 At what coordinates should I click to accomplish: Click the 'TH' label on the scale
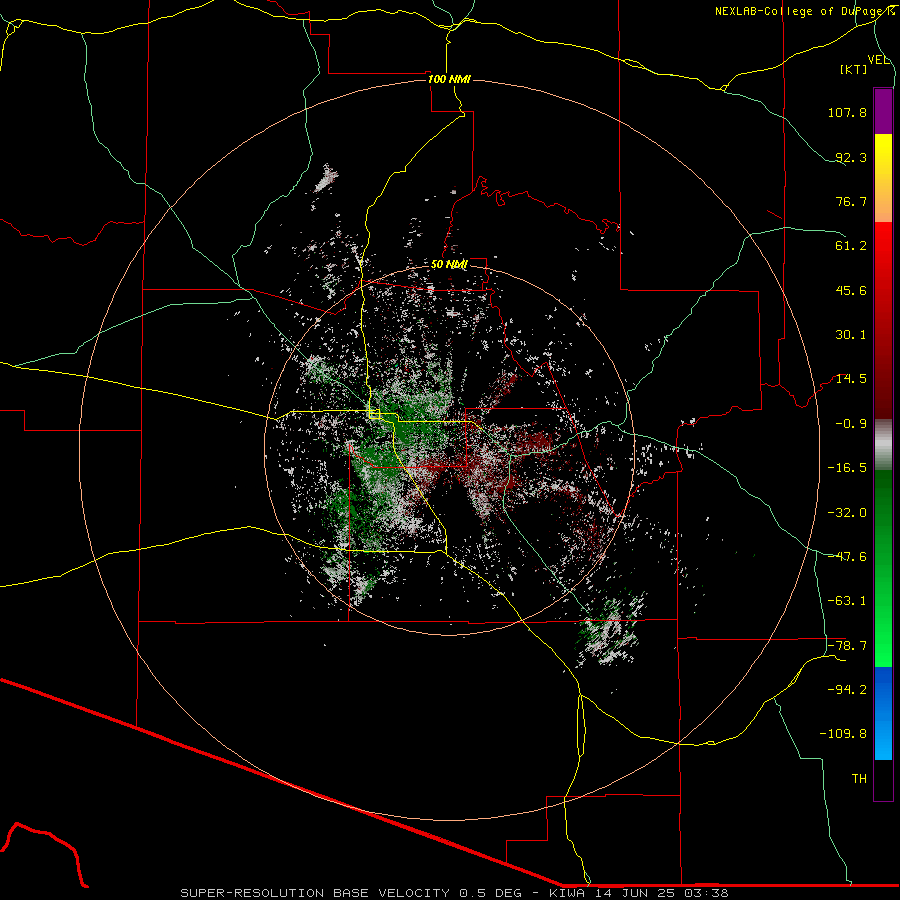click(x=859, y=779)
